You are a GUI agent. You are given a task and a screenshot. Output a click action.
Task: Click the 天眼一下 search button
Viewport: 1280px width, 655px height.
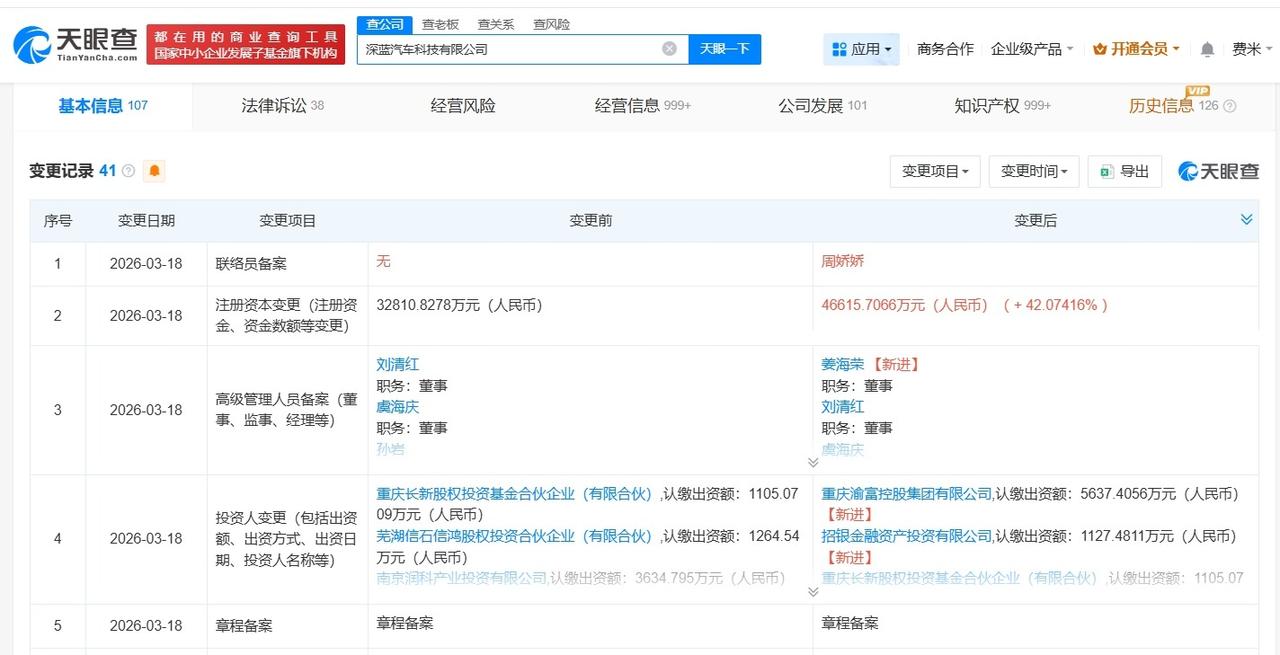click(x=725, y=49)
